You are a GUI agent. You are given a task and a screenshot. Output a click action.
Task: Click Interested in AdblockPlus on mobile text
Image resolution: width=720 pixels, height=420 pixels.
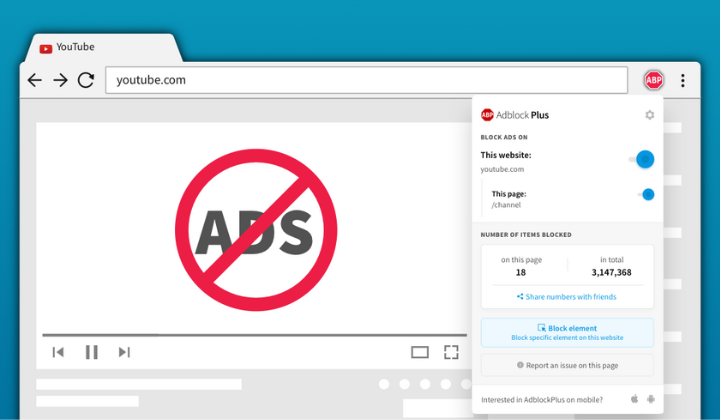tap(542, 400)
